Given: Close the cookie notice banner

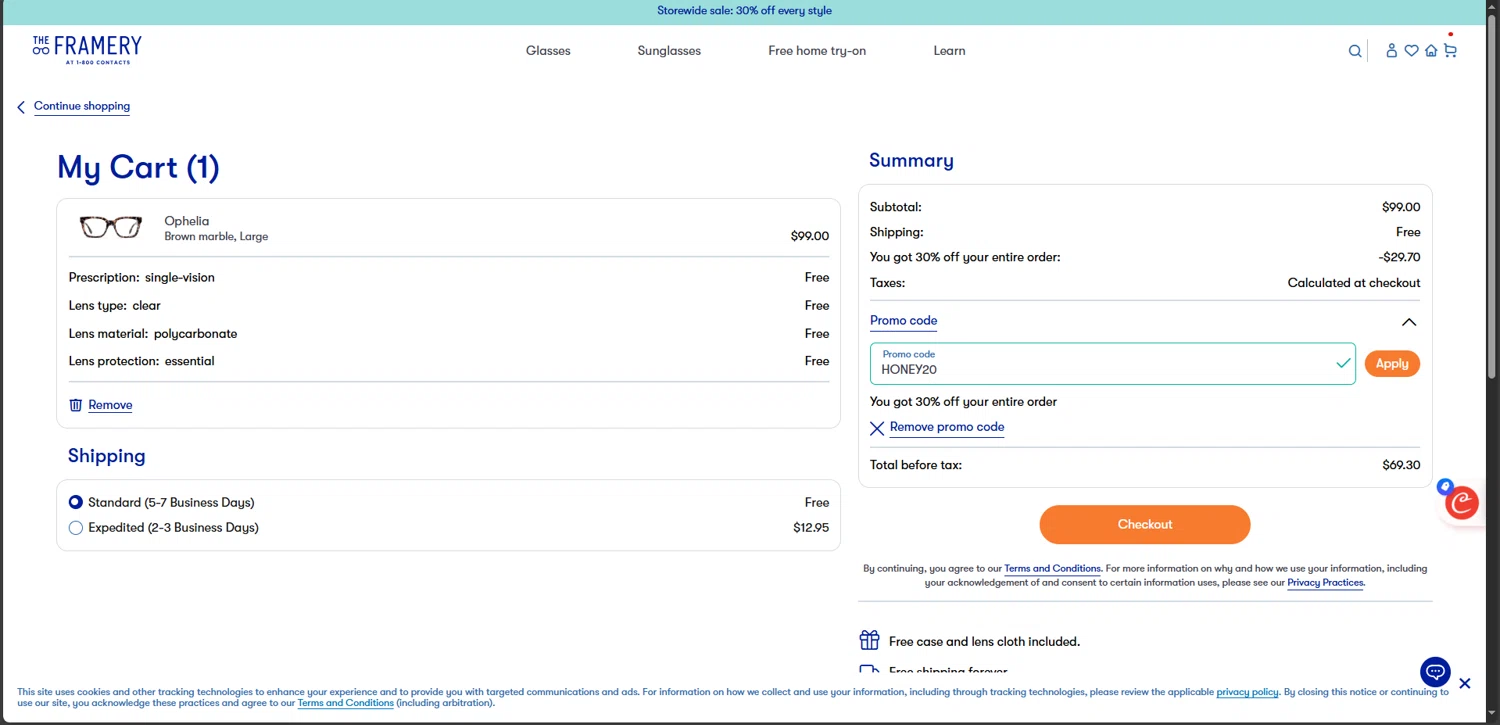Looking at the screenshot, I should pos(1464,683).
